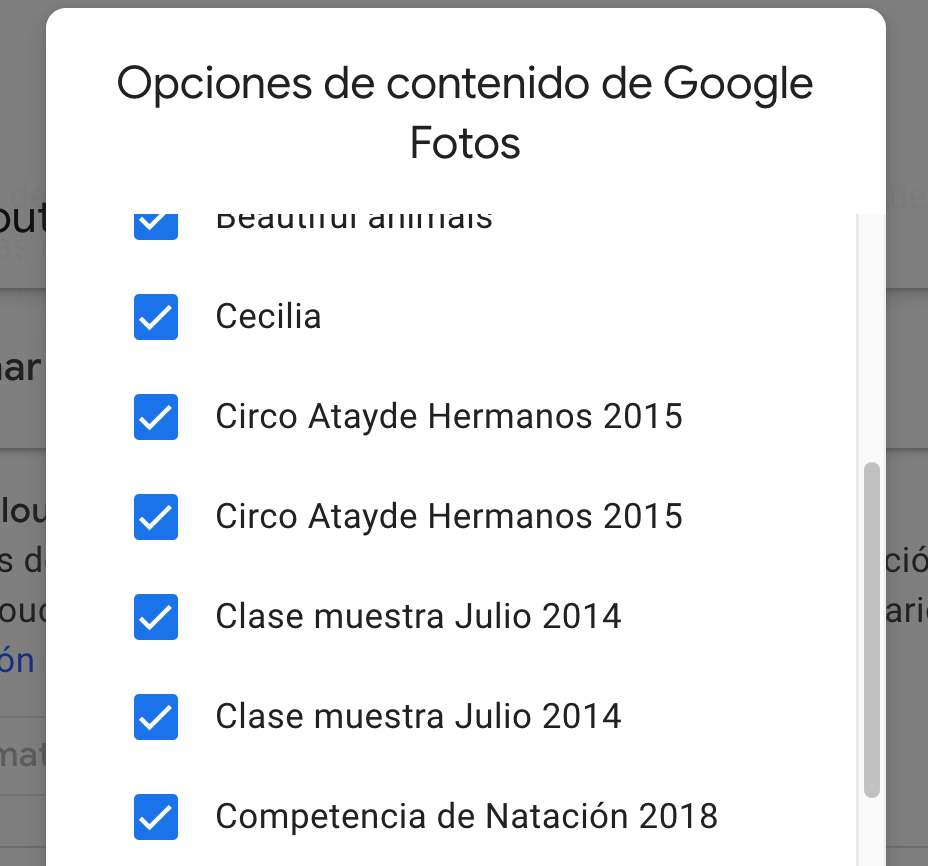Click the scrollbar track below the thumb
The image size is (928, 866).
coord(872,832)
